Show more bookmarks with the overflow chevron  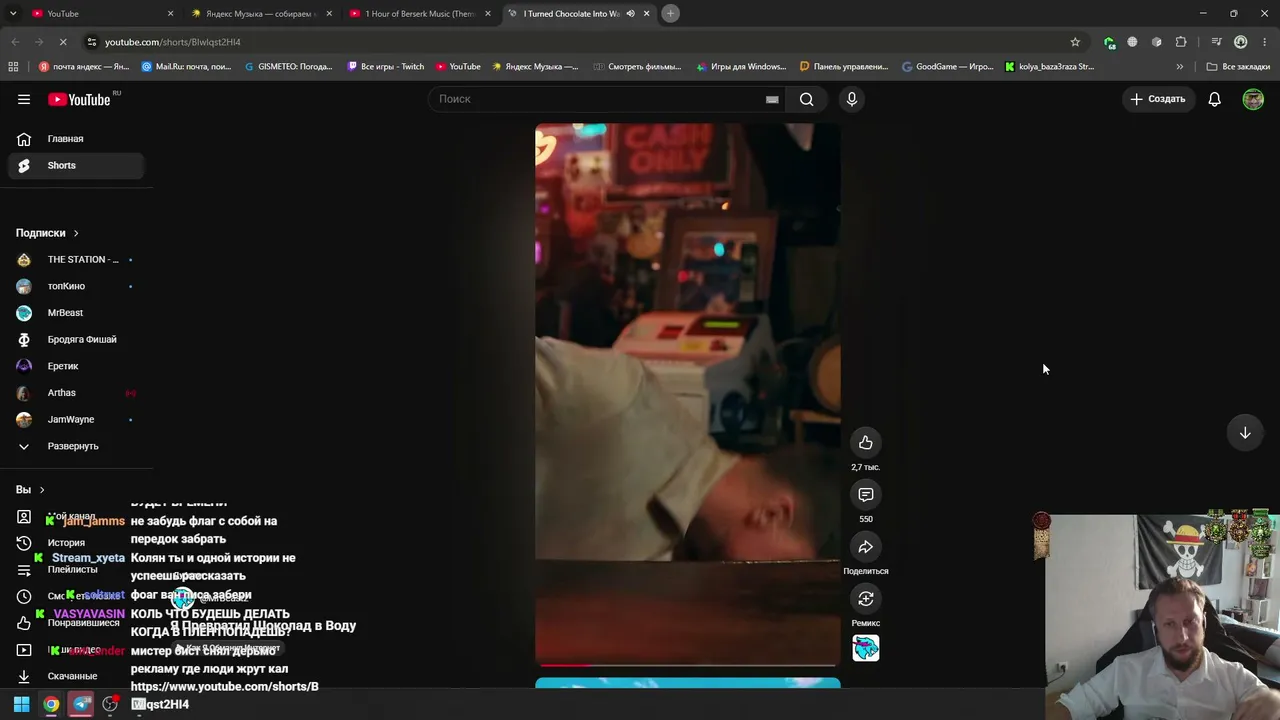1180,67
